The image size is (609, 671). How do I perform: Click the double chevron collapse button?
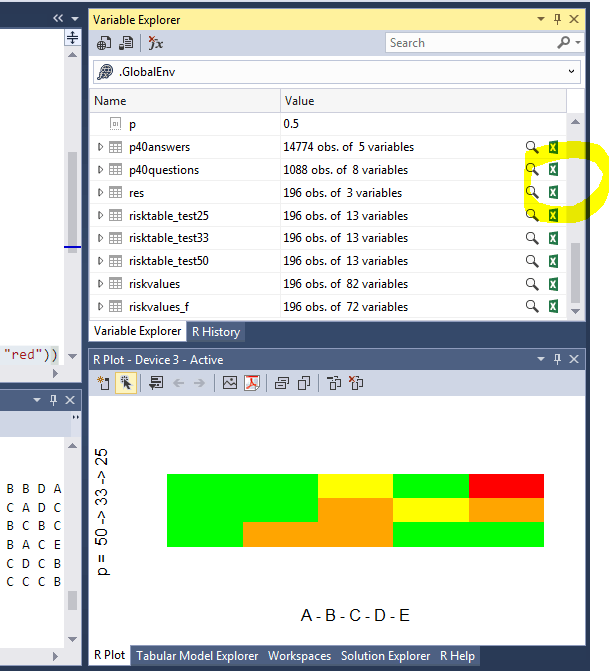pyautogui.click(x=58, y=18)
